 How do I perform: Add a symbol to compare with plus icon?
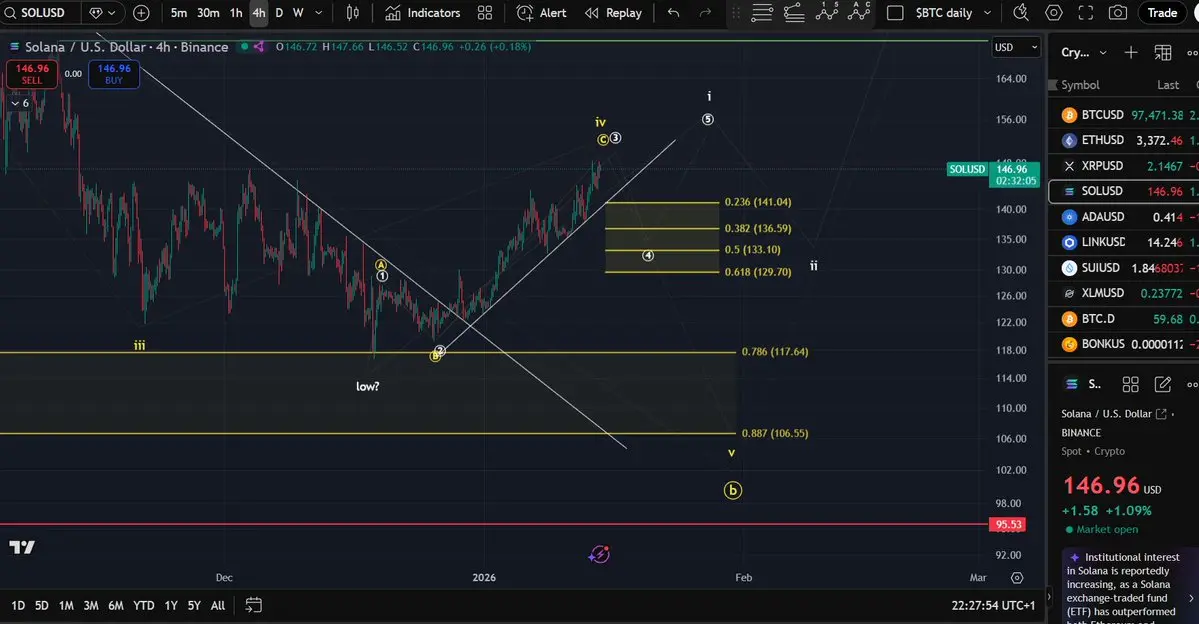[141, 13]
